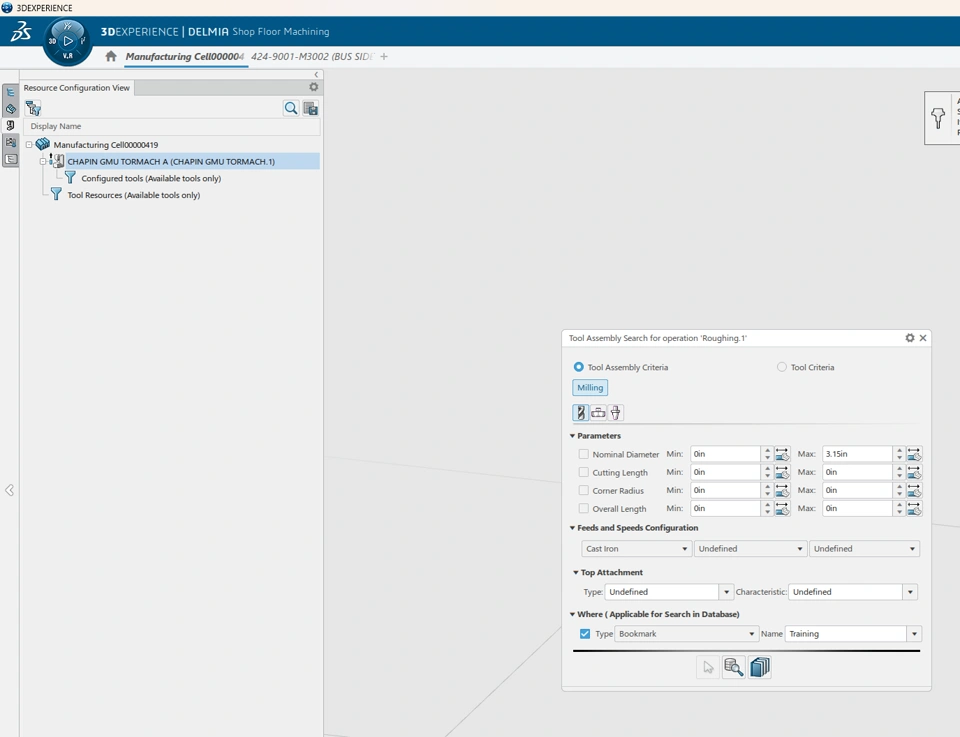The width and height of the screenshot is (960, 737).
Task: Open Resource Configuration View gear settings
Action: point(313,87)
